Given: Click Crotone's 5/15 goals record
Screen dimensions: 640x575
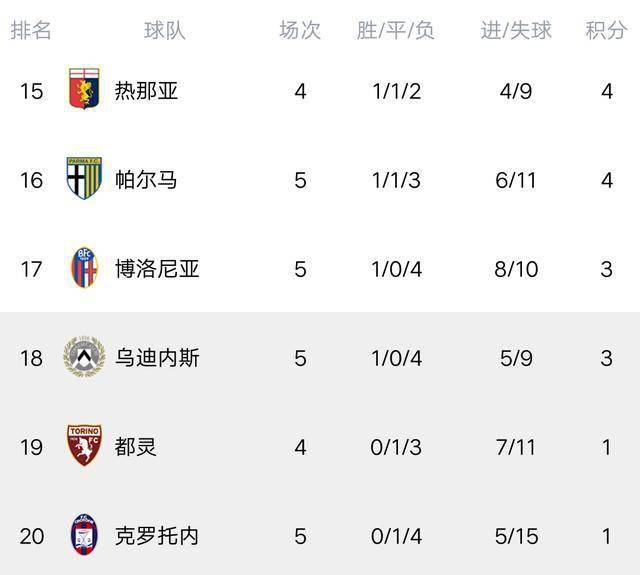Looking at the screenshot, I should (x=516, y=536).
